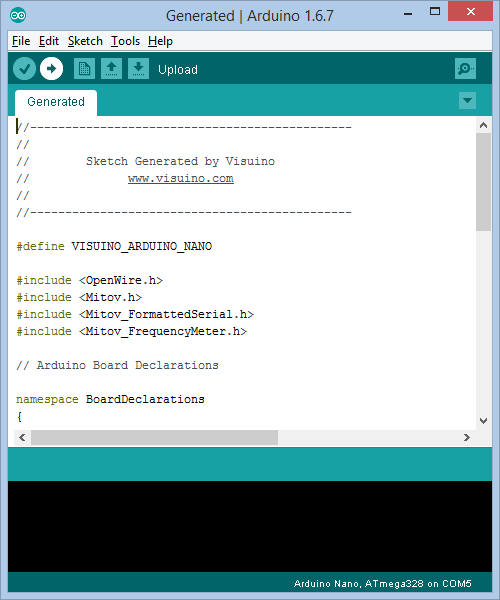This screenshot has height=600, width=500.
Task: Click the Upload arrow button
Action: (x=51, y=69)
